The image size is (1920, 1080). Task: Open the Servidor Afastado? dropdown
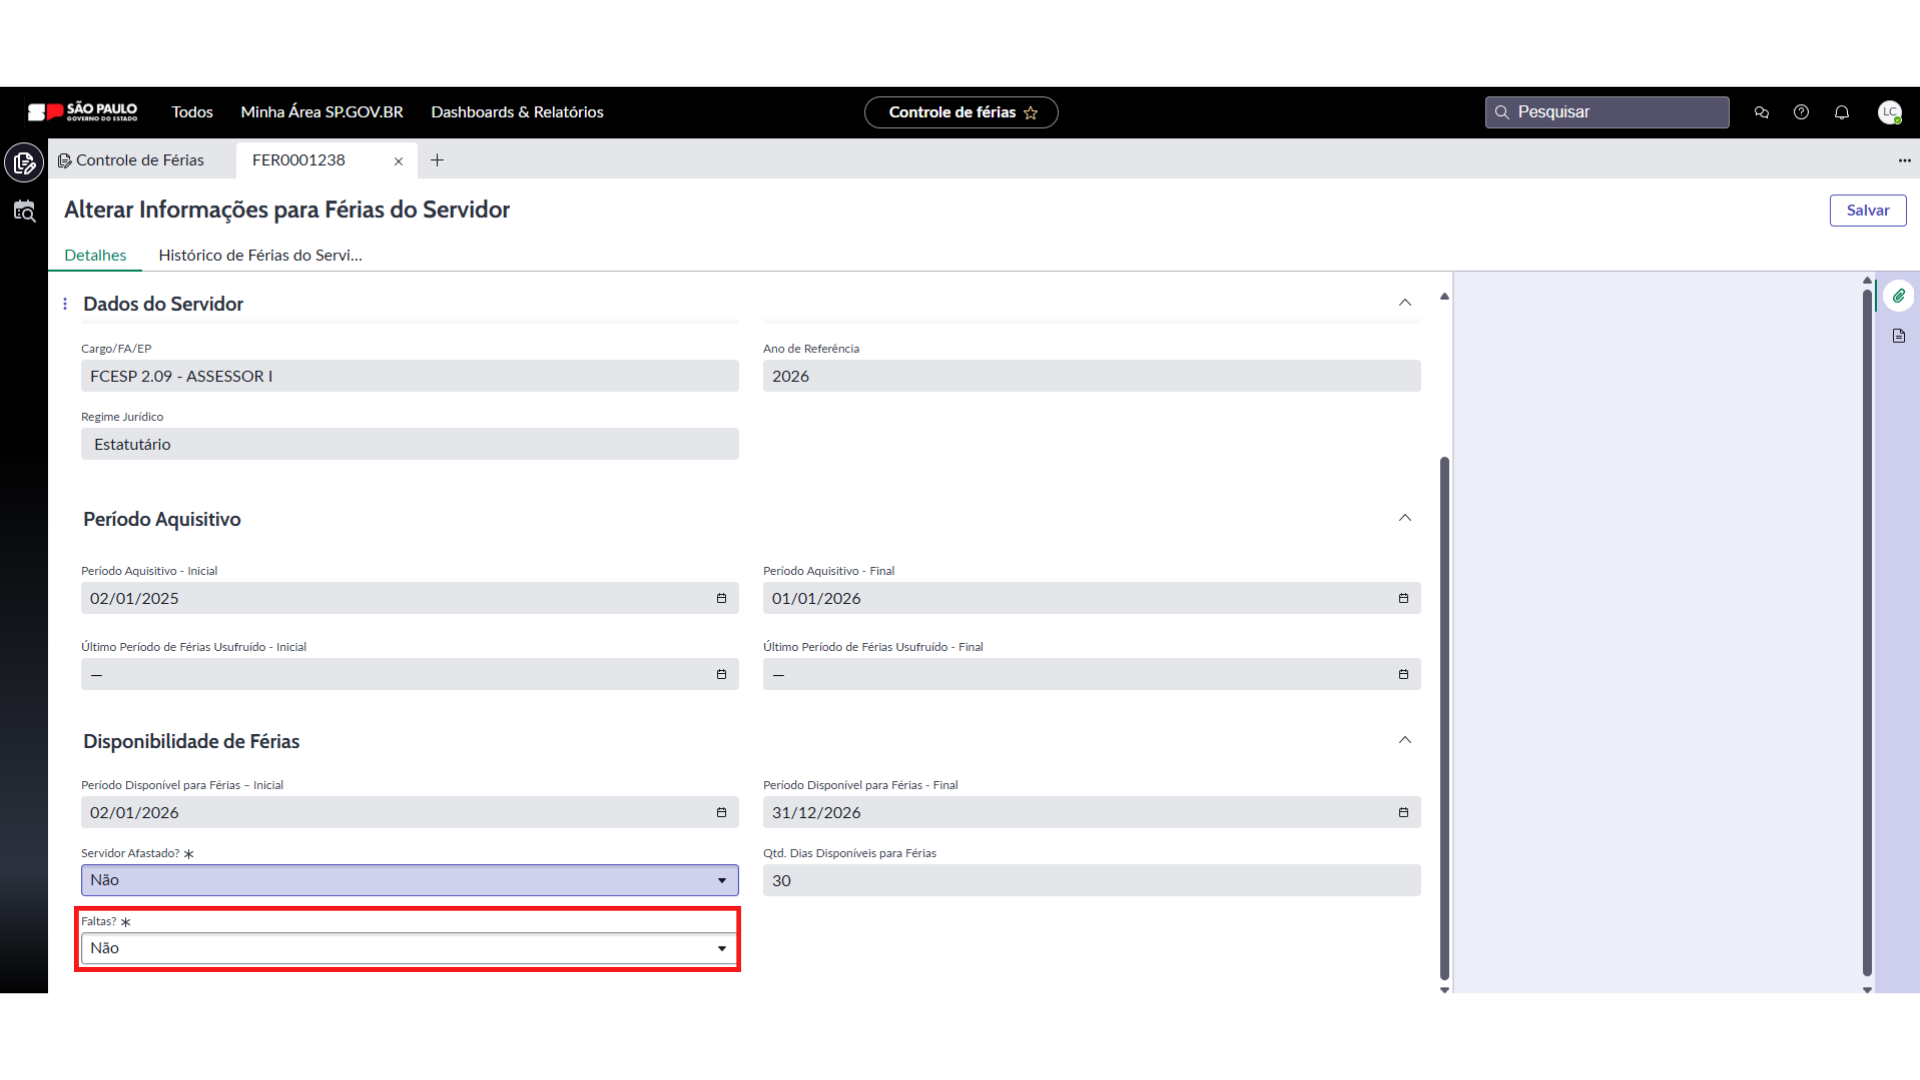tap(409, 880)
